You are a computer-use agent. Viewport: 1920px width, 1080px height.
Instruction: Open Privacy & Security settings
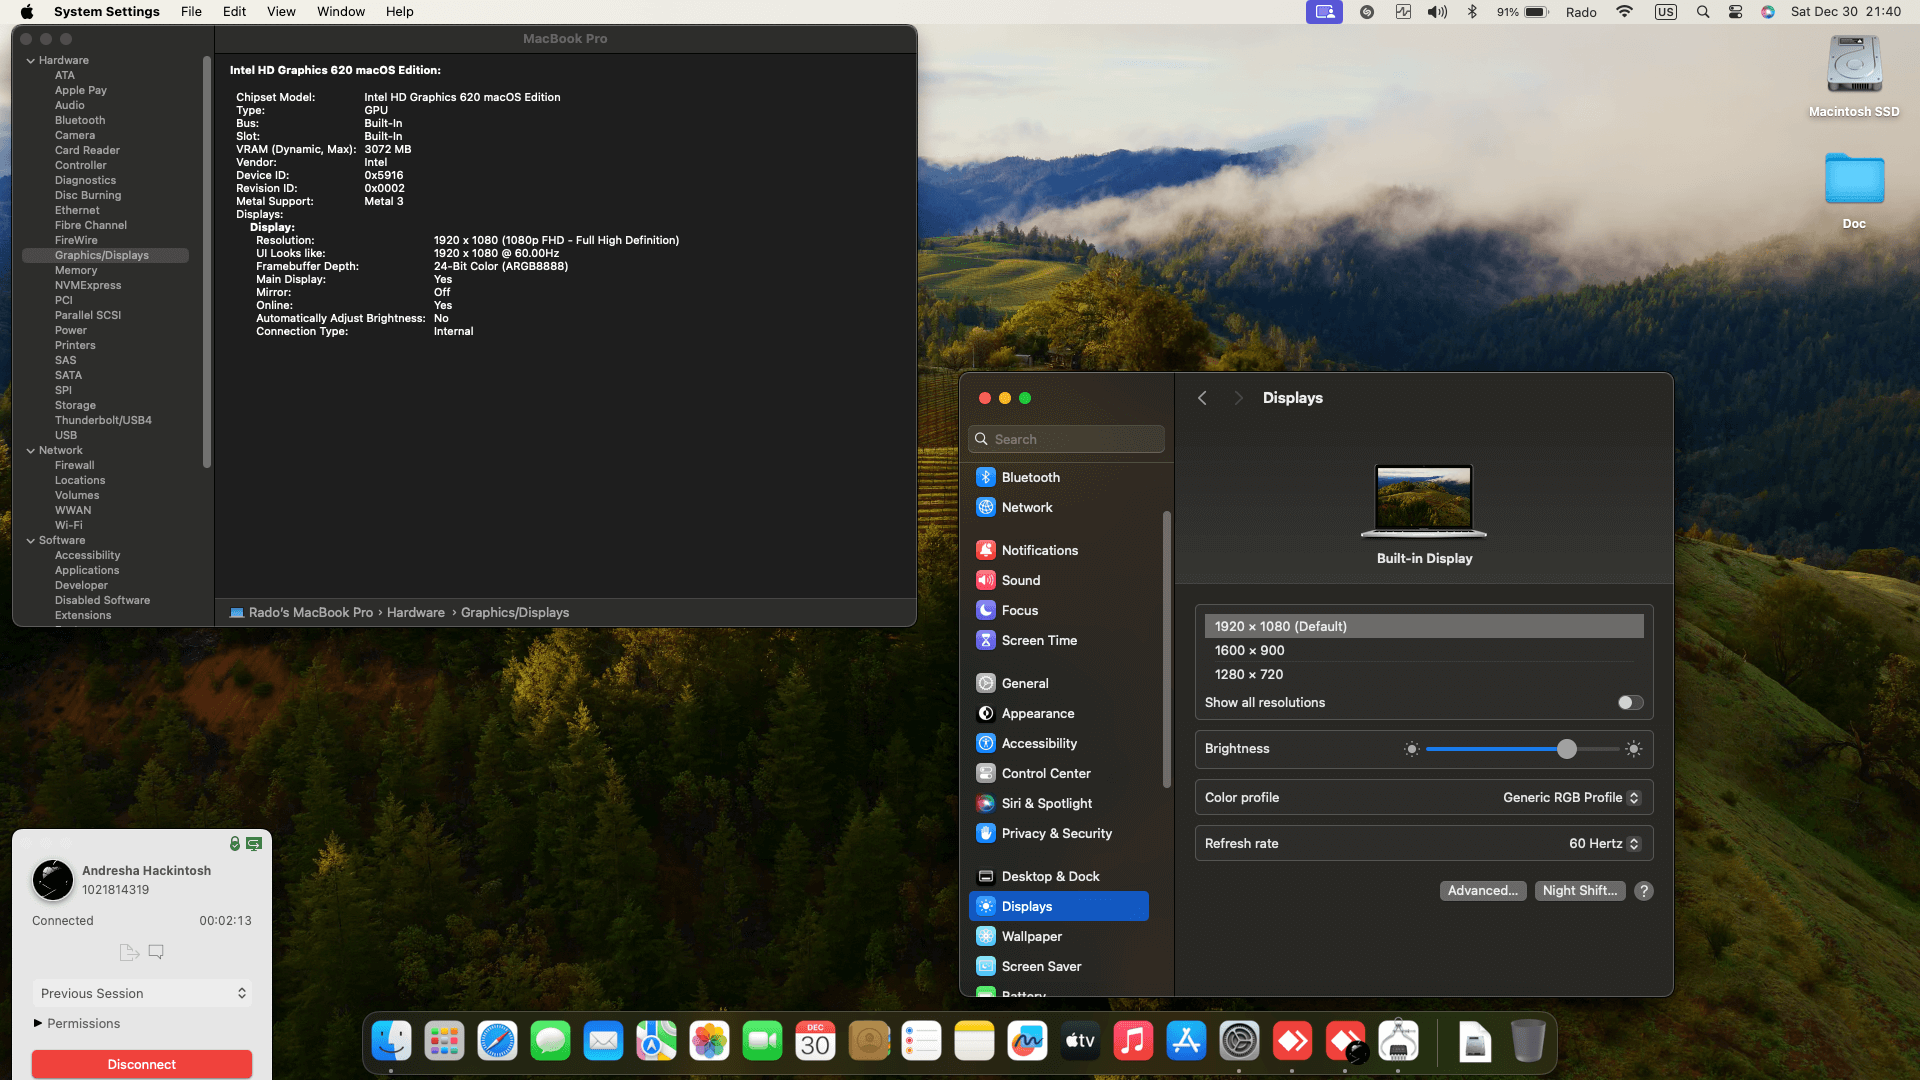point(1056,833)
